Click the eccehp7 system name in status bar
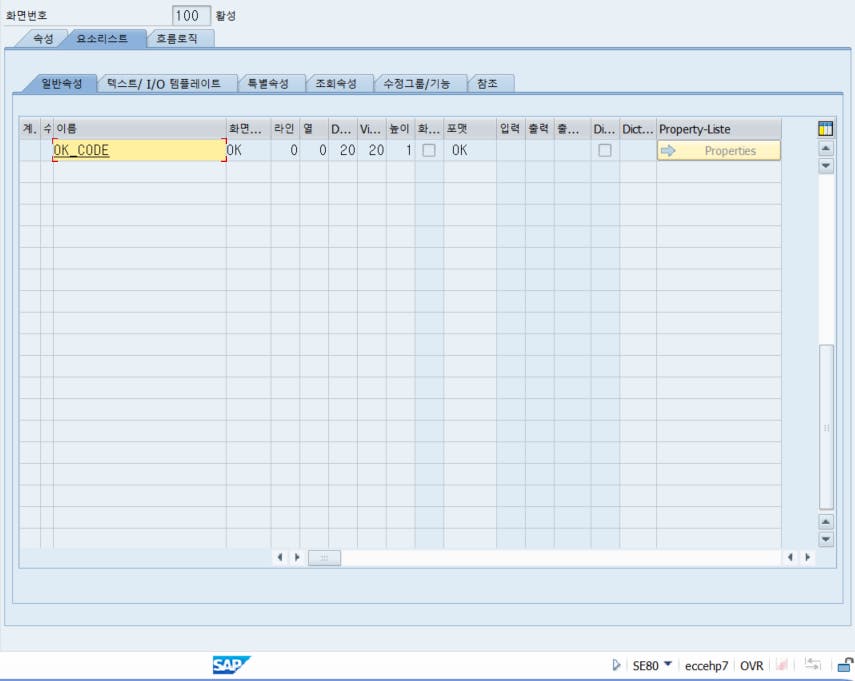Viewport: 855px width, 681px height. click(x=706, y=665)
